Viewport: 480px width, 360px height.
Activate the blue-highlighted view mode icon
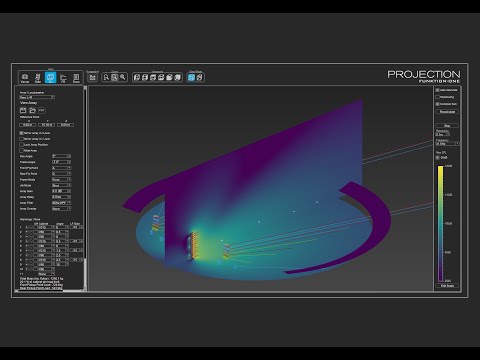coord(191,77)
